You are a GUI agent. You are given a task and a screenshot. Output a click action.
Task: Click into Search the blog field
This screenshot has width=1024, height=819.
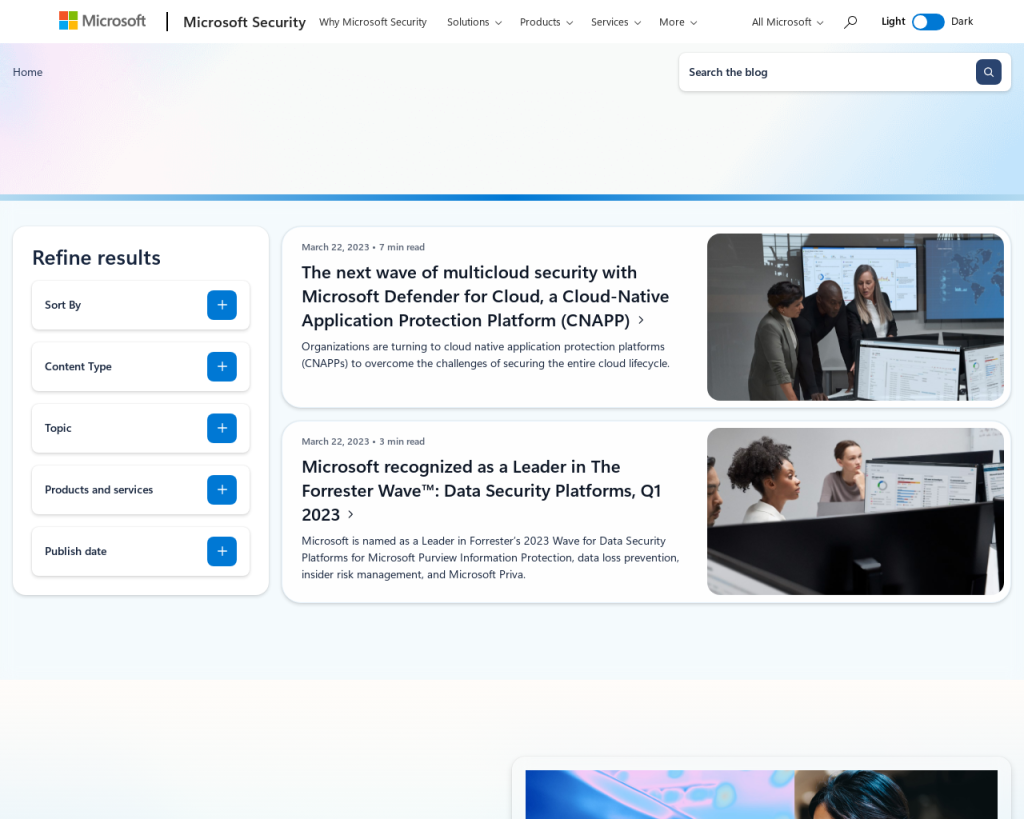[827, 72]
